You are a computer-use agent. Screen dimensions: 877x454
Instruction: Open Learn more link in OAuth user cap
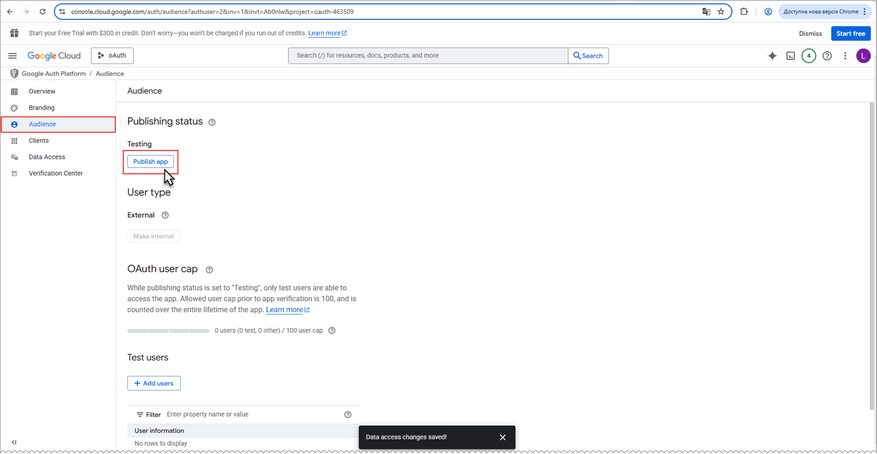[287, 310]
